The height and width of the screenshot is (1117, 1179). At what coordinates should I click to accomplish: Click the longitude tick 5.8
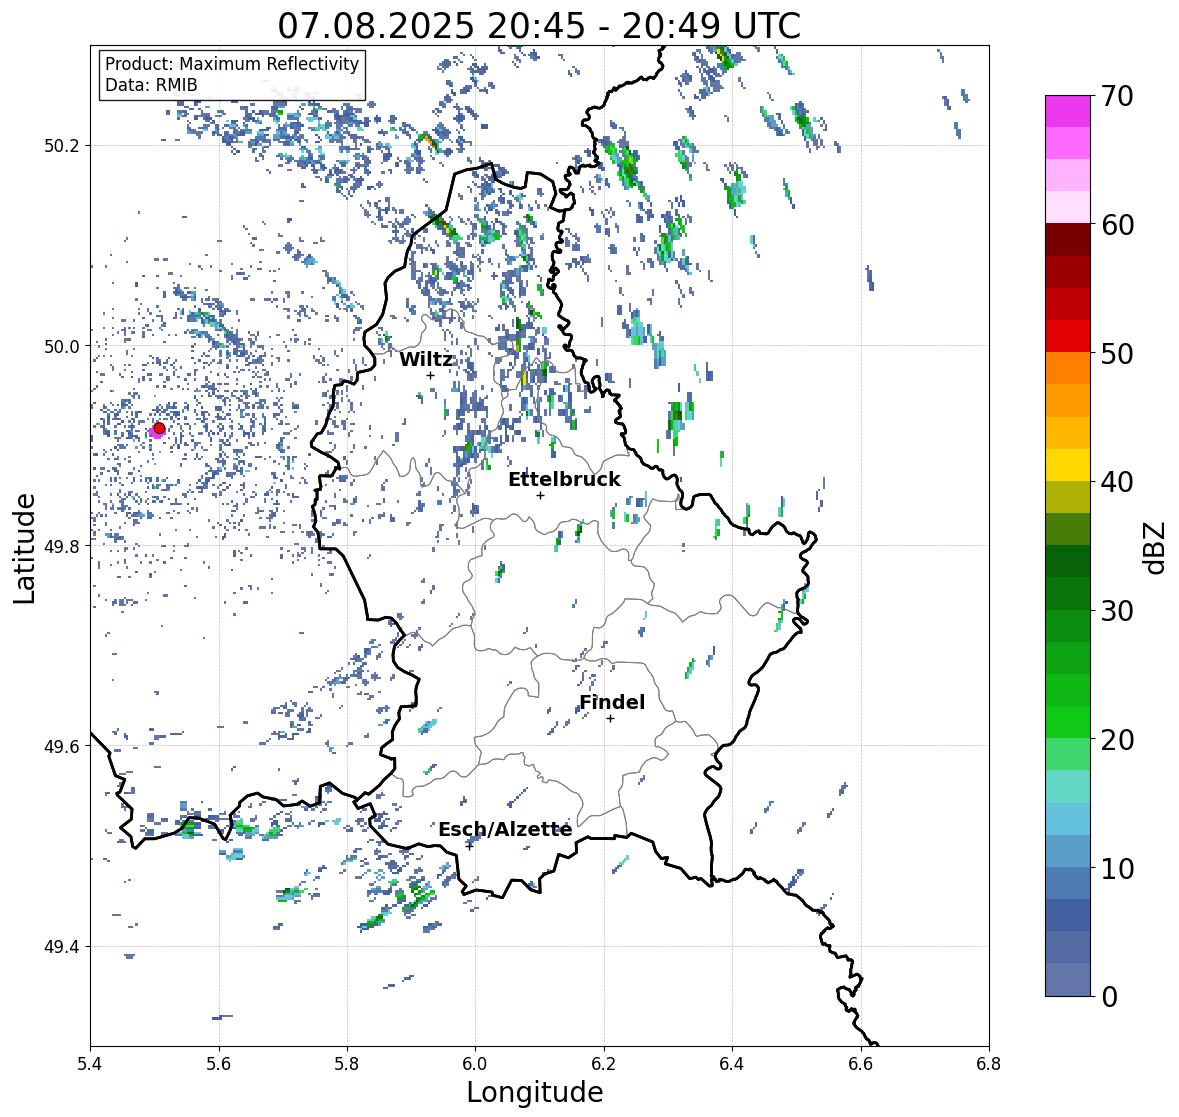(x=347, y=1064)
